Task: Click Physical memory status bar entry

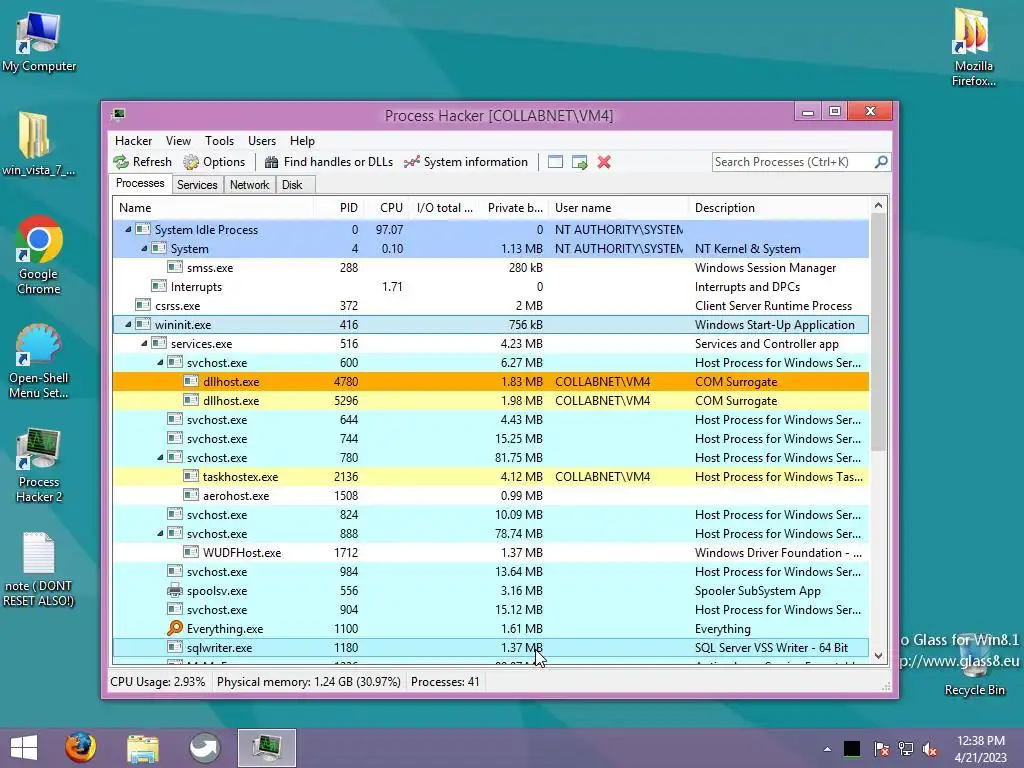Action: pyautogui.click(x=308, y=682)
